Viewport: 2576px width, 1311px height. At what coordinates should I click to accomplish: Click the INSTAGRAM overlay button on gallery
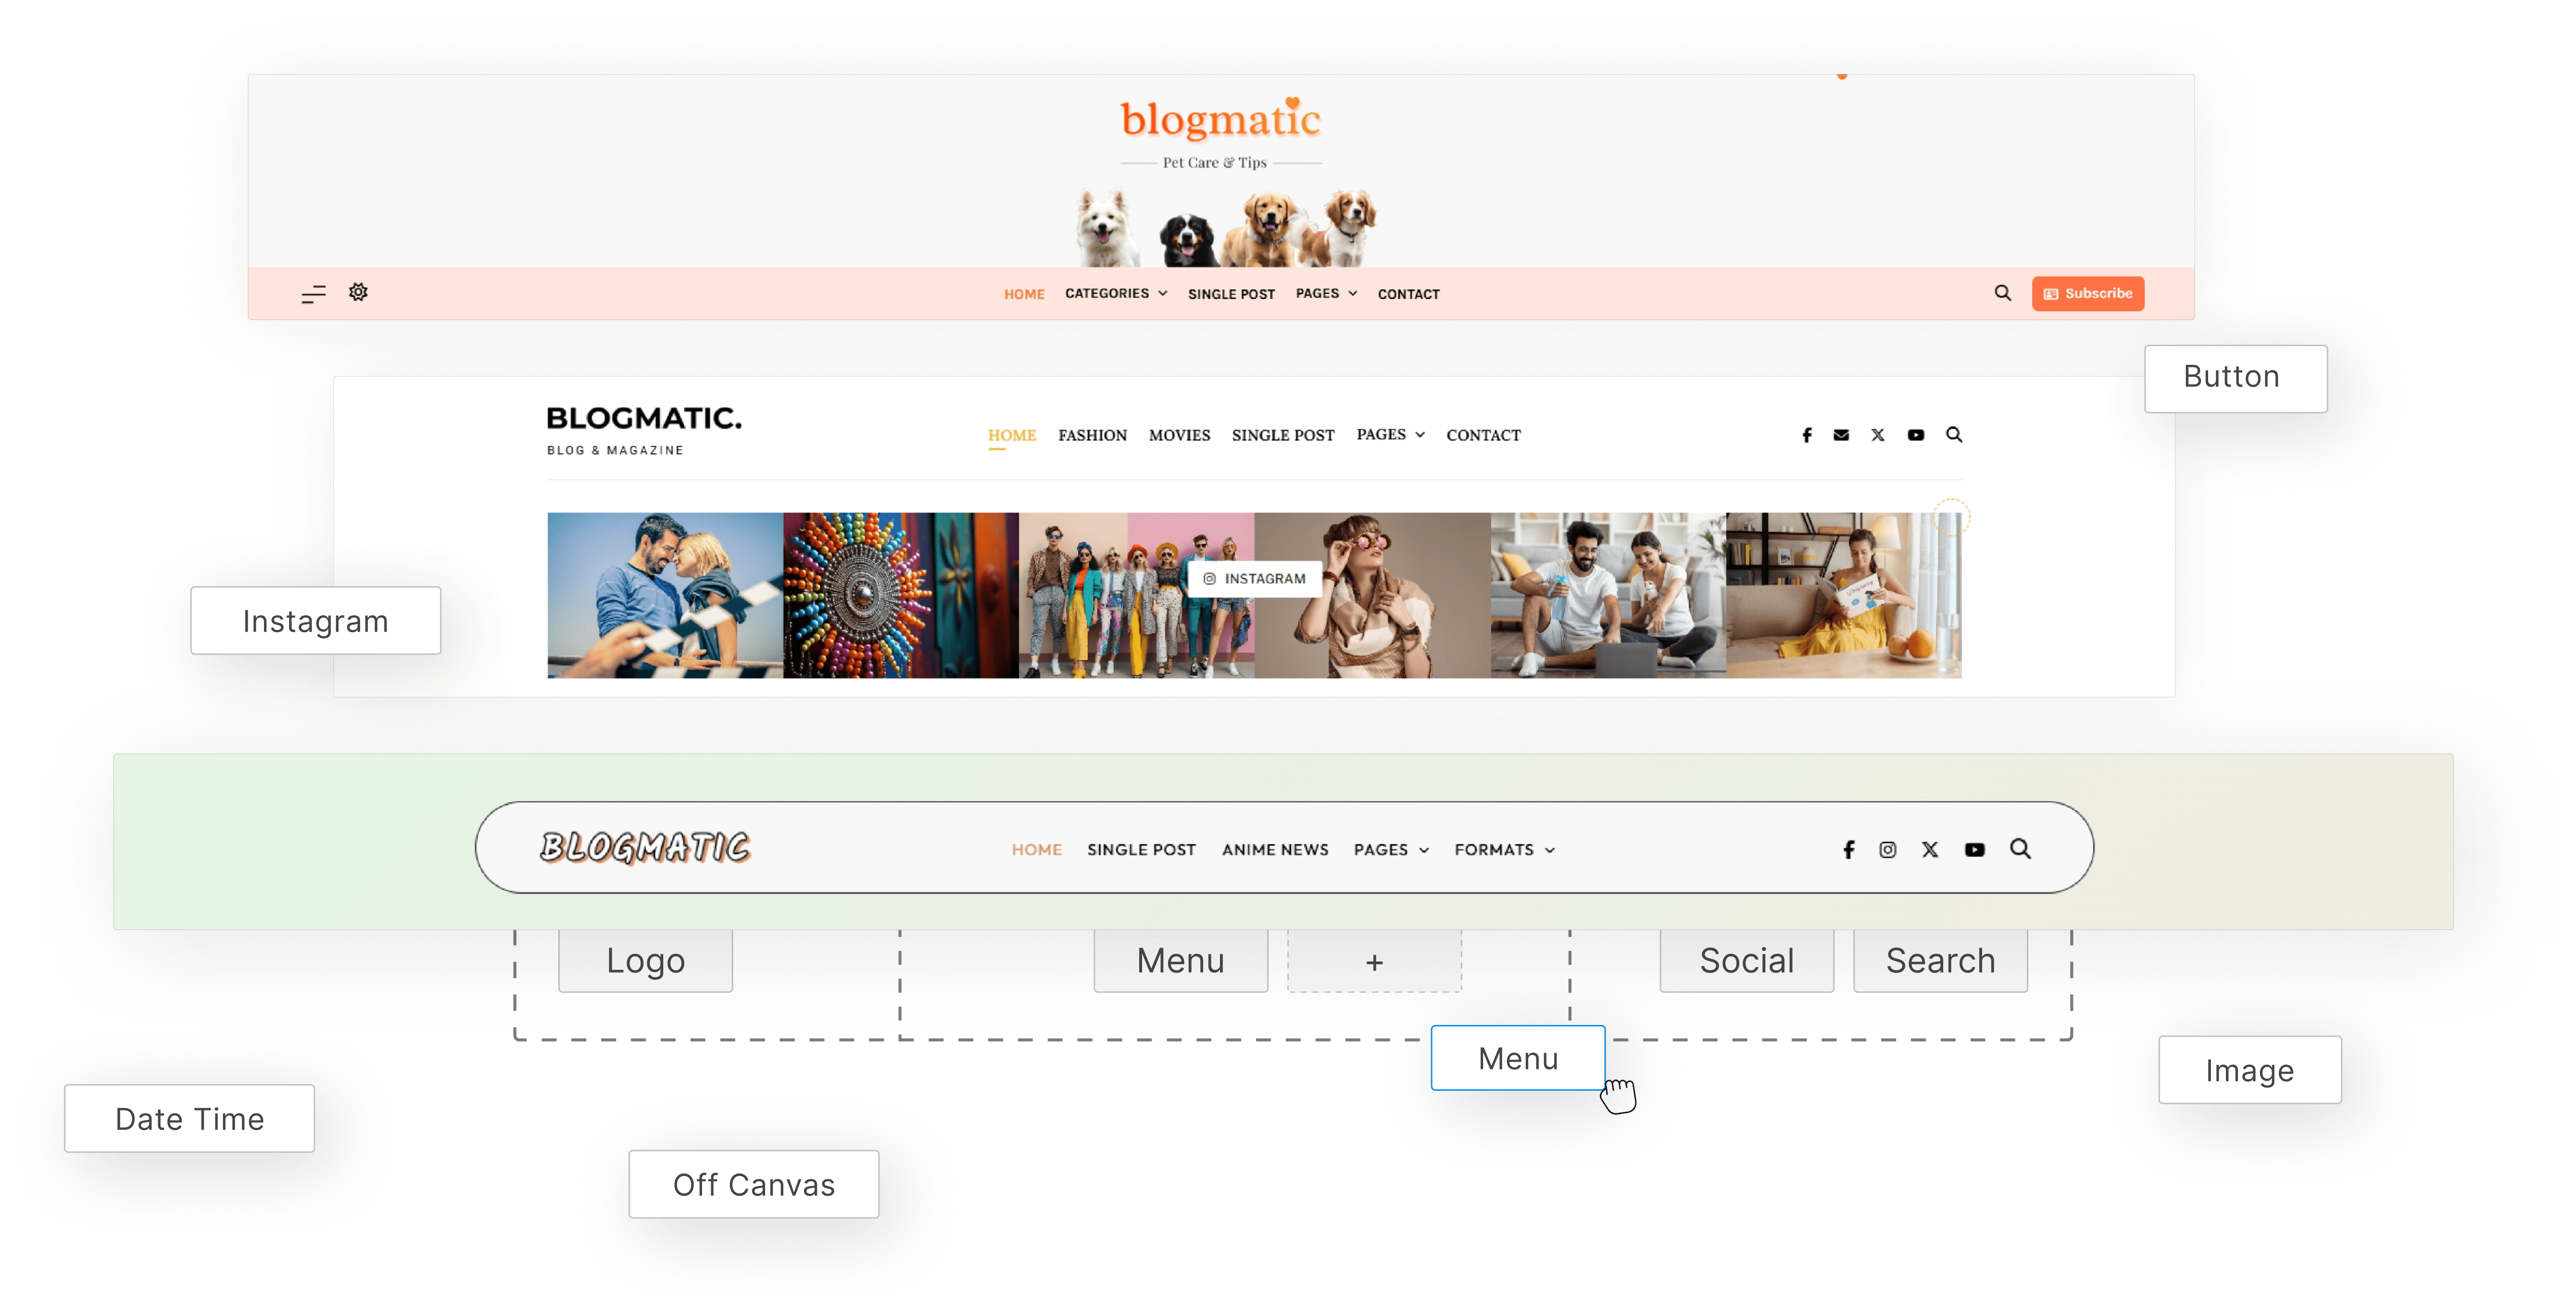1254,579
